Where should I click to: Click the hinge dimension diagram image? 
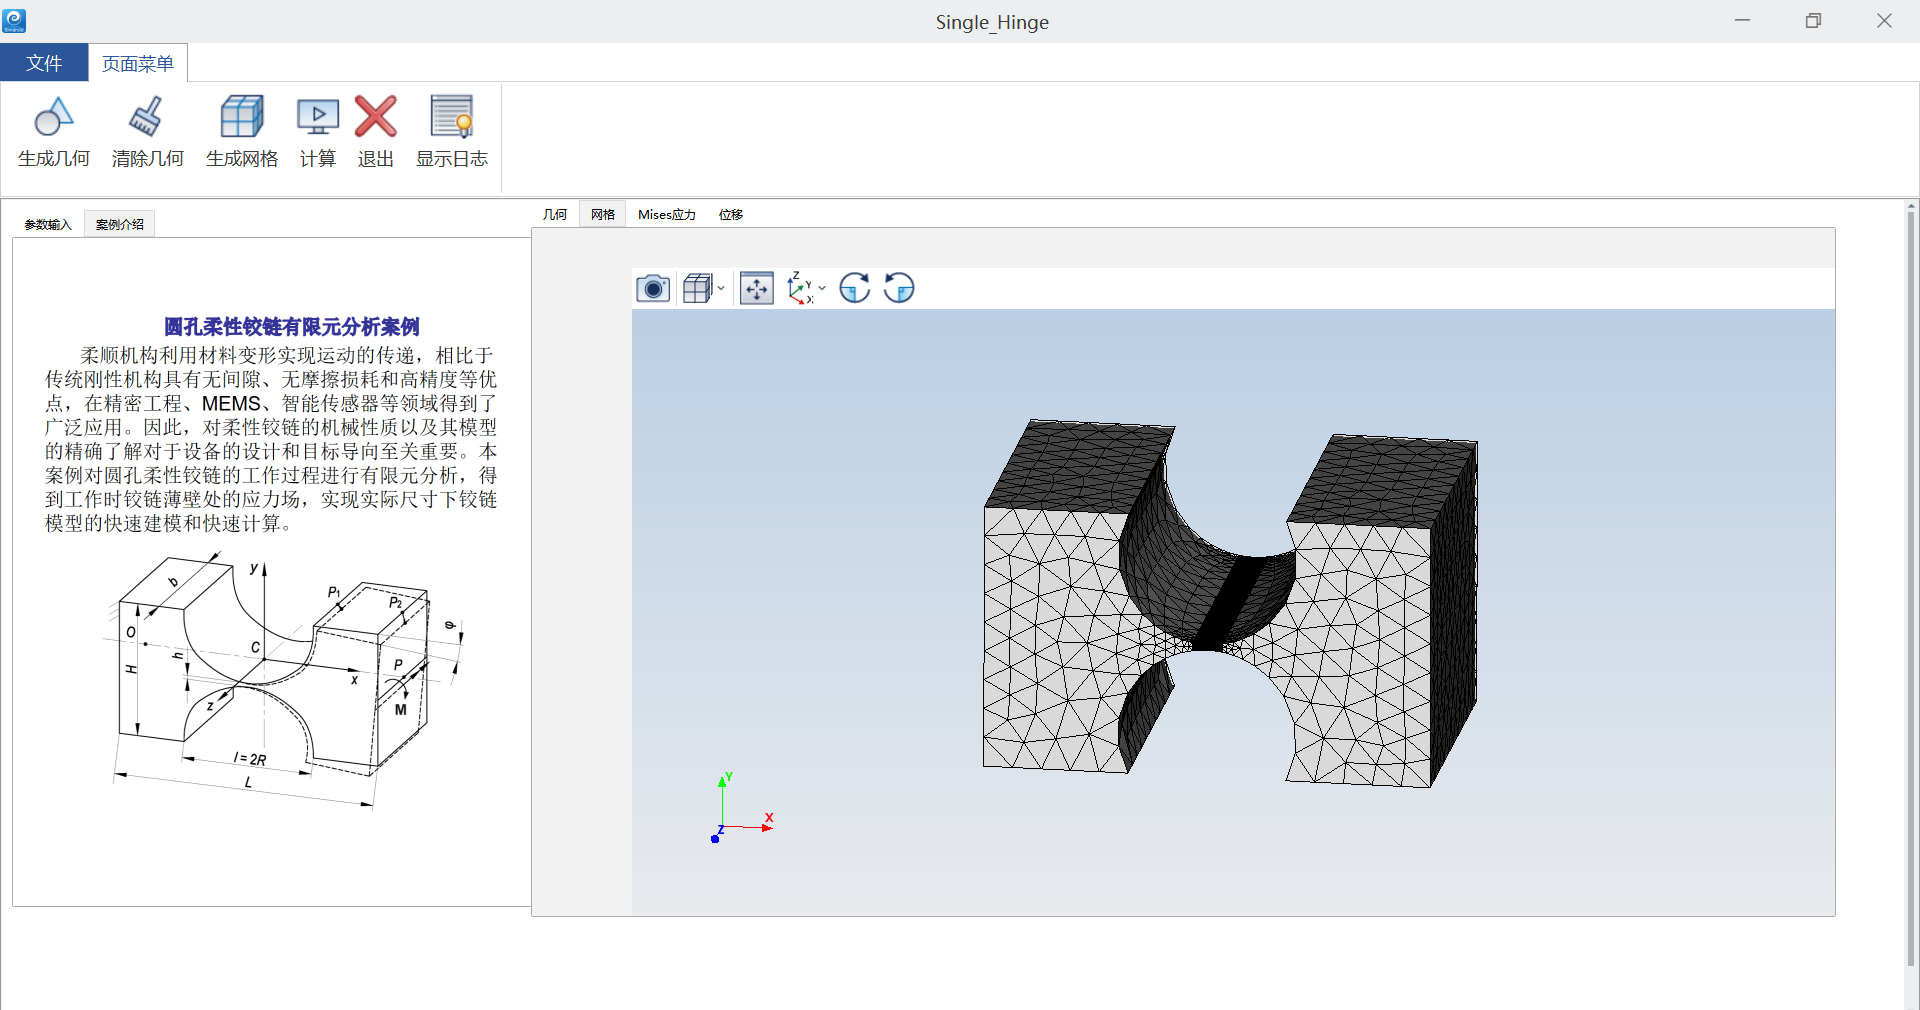point(283,680)
